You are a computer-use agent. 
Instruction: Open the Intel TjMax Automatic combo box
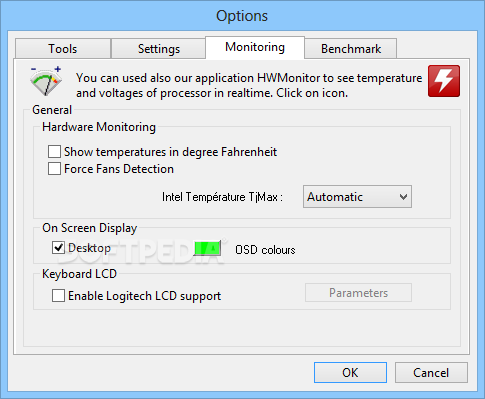pyautogui.click(x=357, y=197)
